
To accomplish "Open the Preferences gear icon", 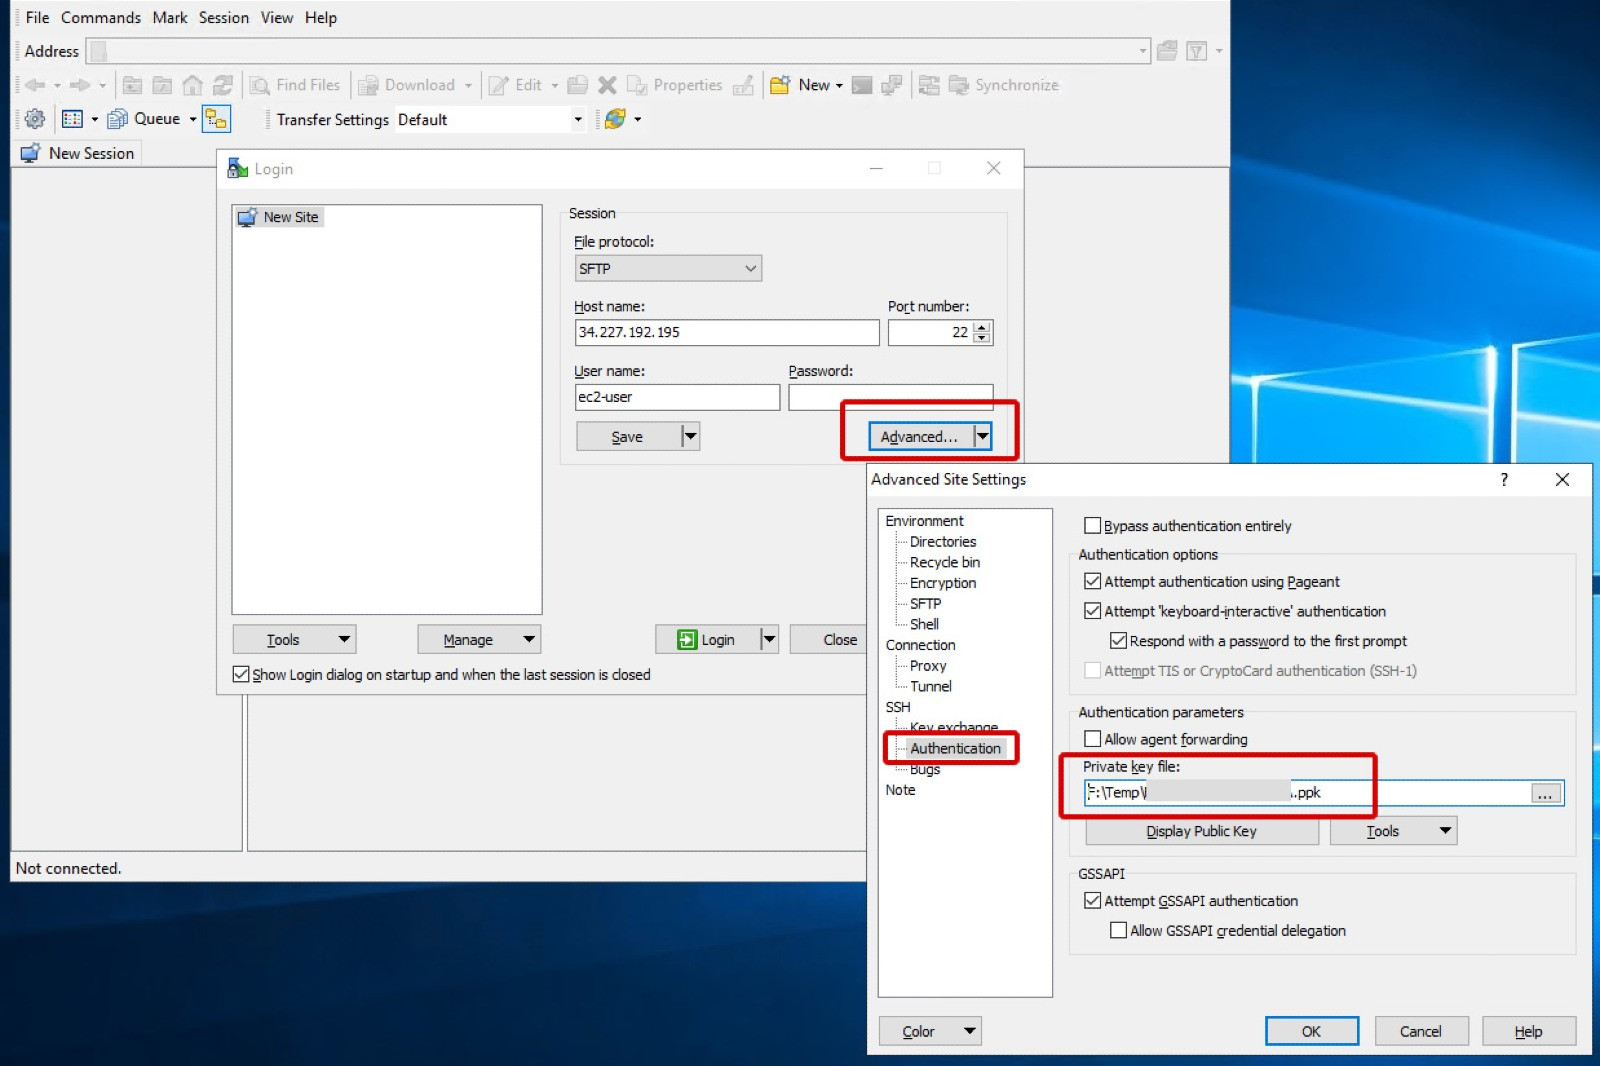I will click(x=35, y=119).
